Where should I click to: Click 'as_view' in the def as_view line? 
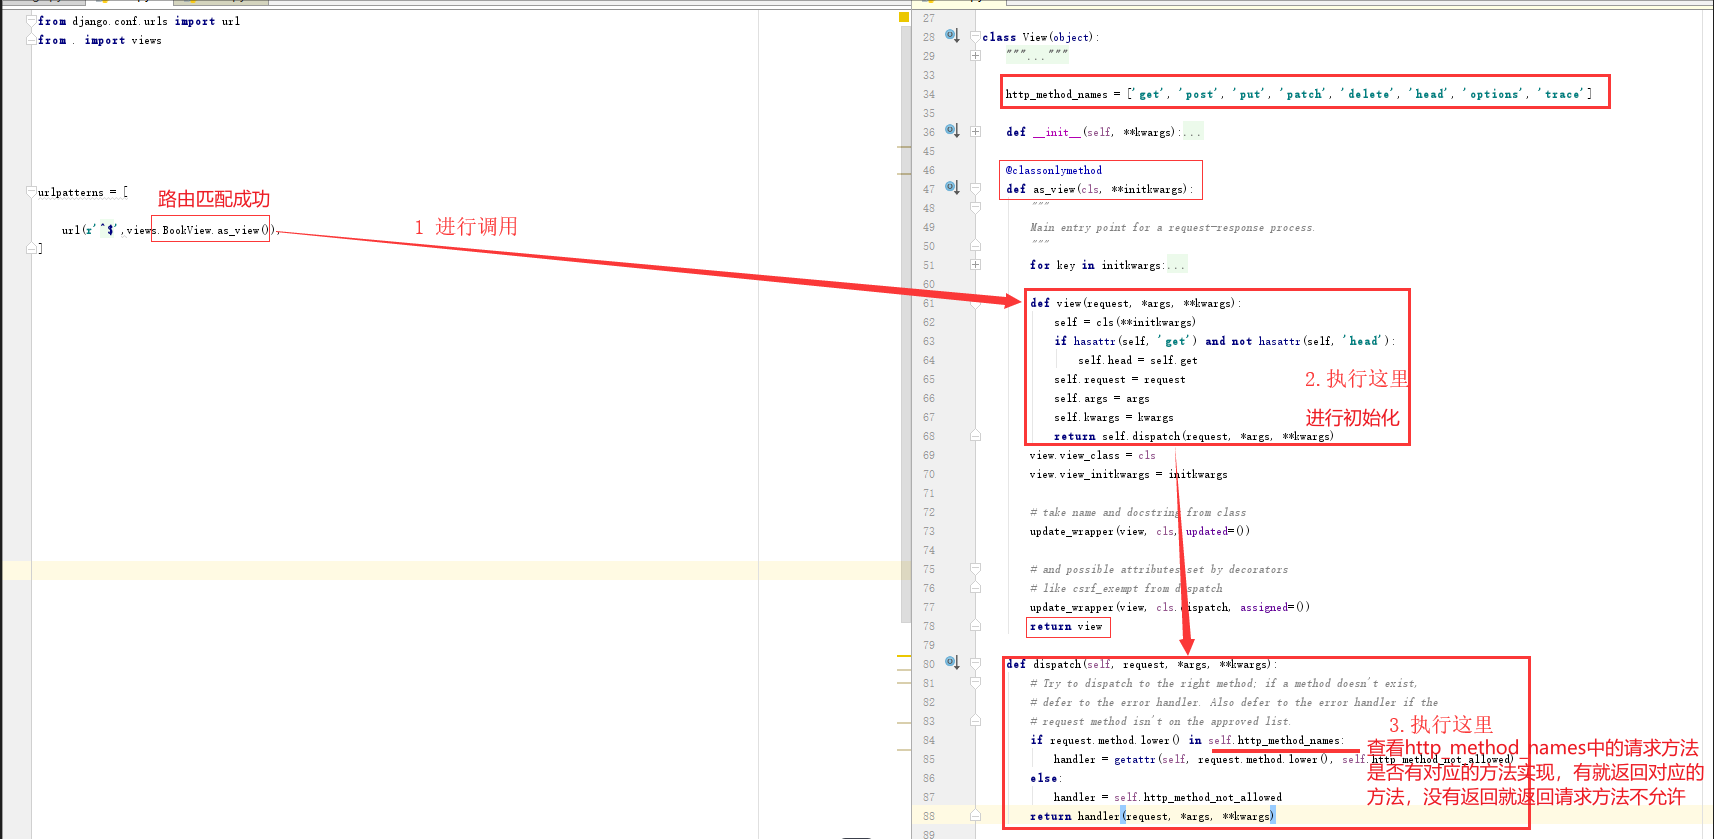1054,189
